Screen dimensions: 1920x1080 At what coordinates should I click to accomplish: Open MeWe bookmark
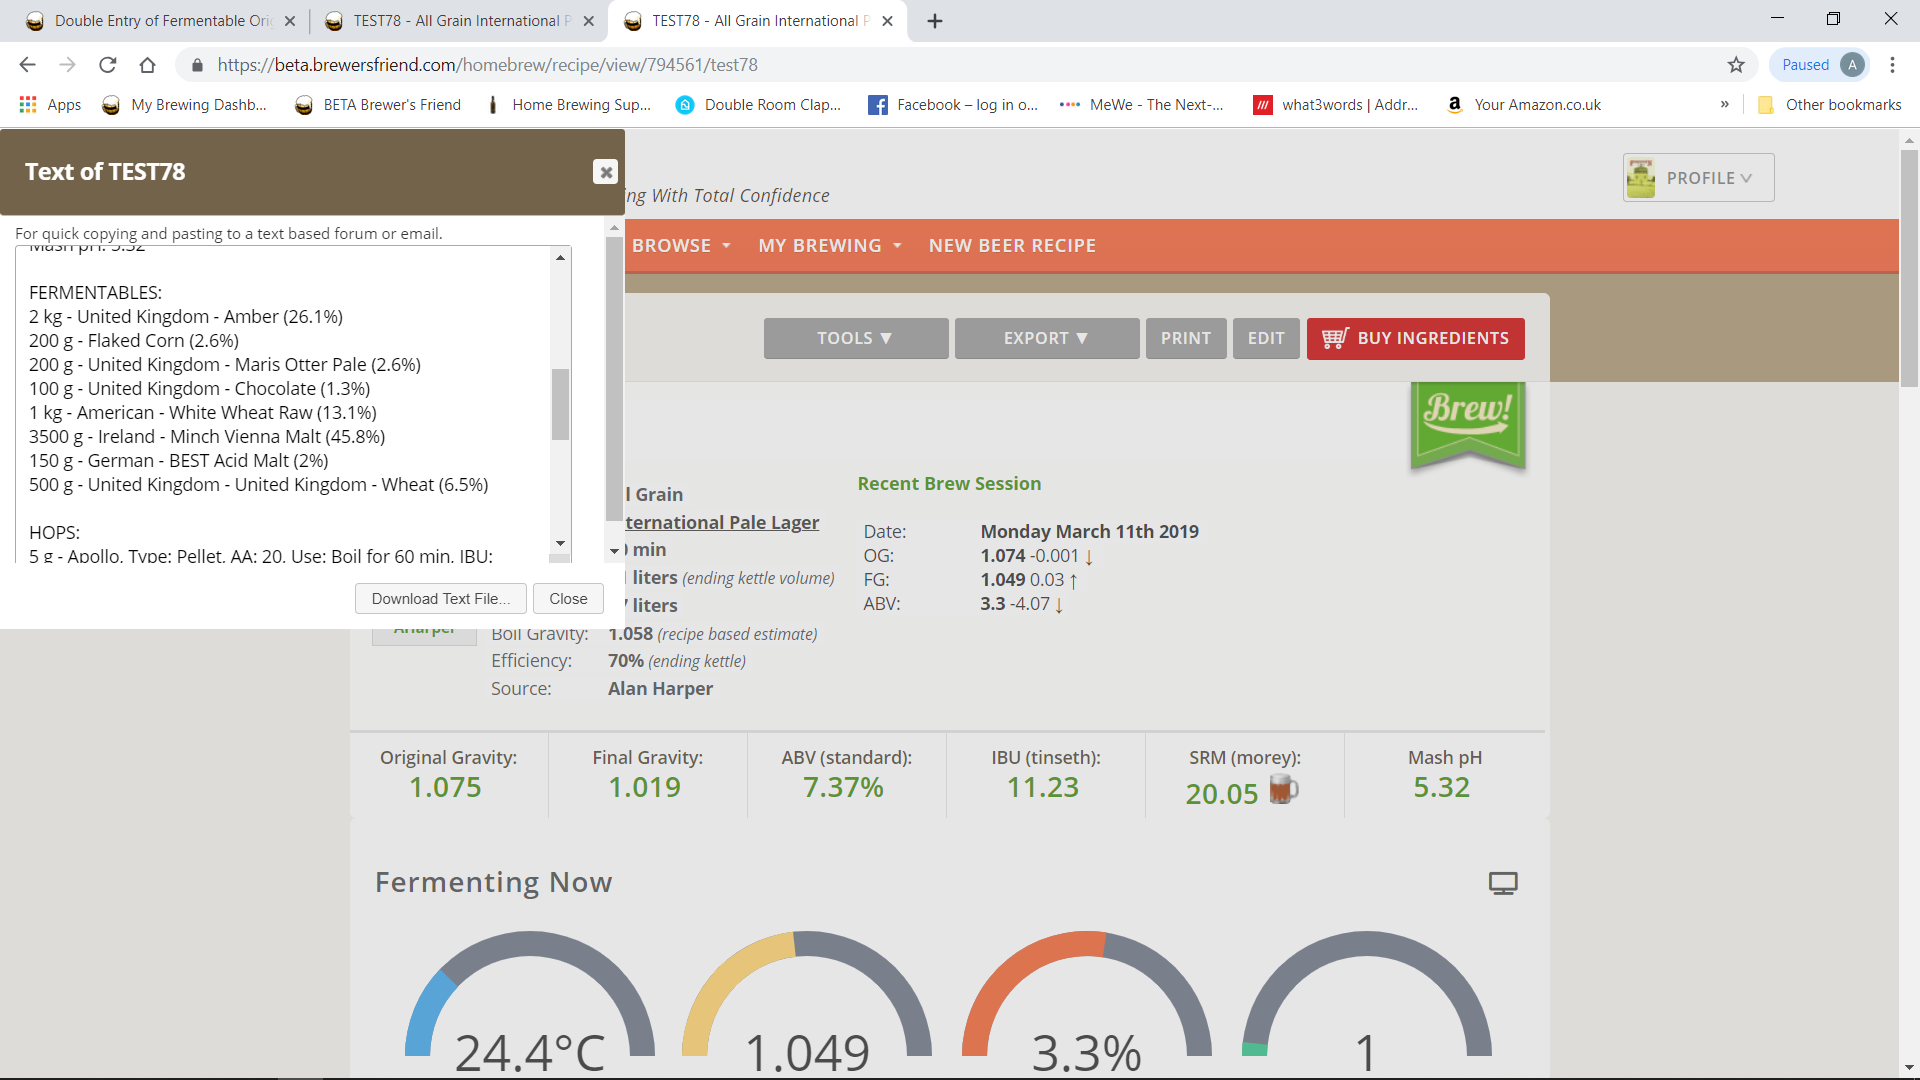click(1142, 105)
